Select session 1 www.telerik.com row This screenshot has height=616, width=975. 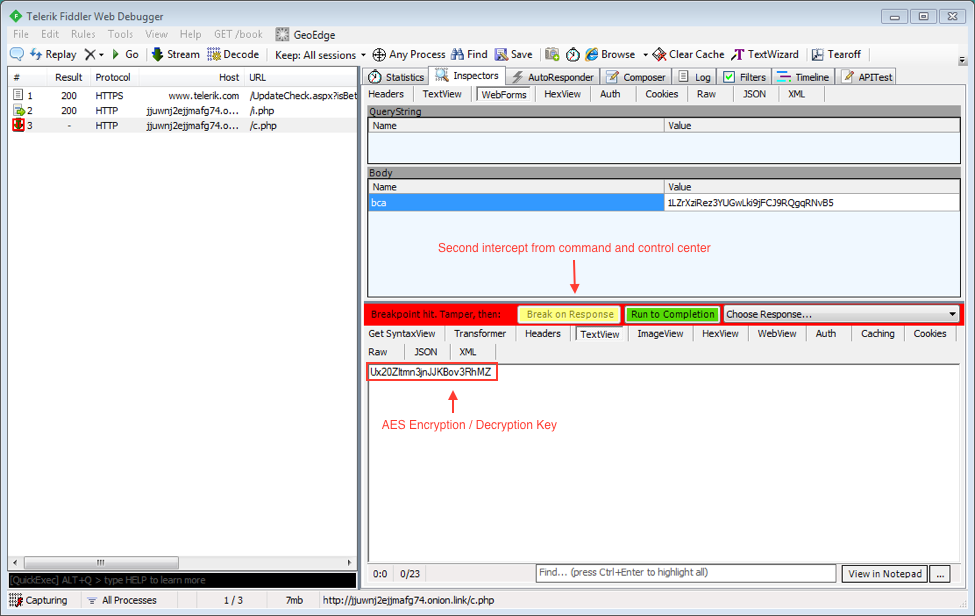tap(182, 96)
